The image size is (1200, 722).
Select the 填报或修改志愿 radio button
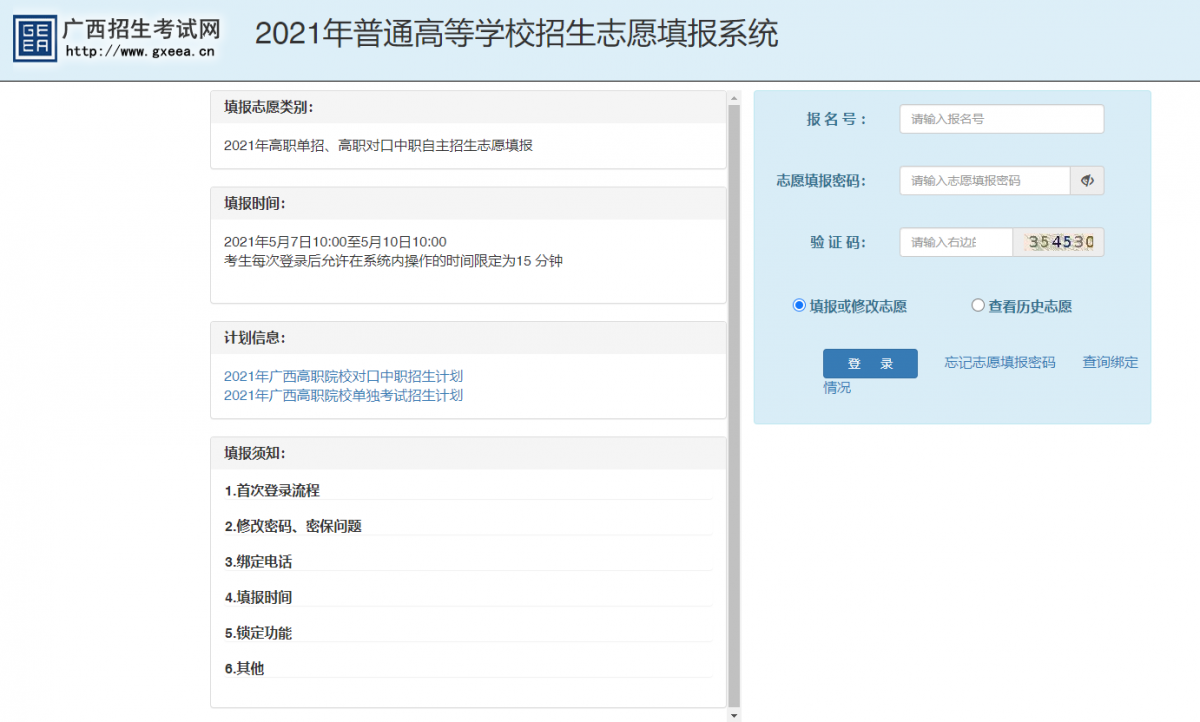799,306
